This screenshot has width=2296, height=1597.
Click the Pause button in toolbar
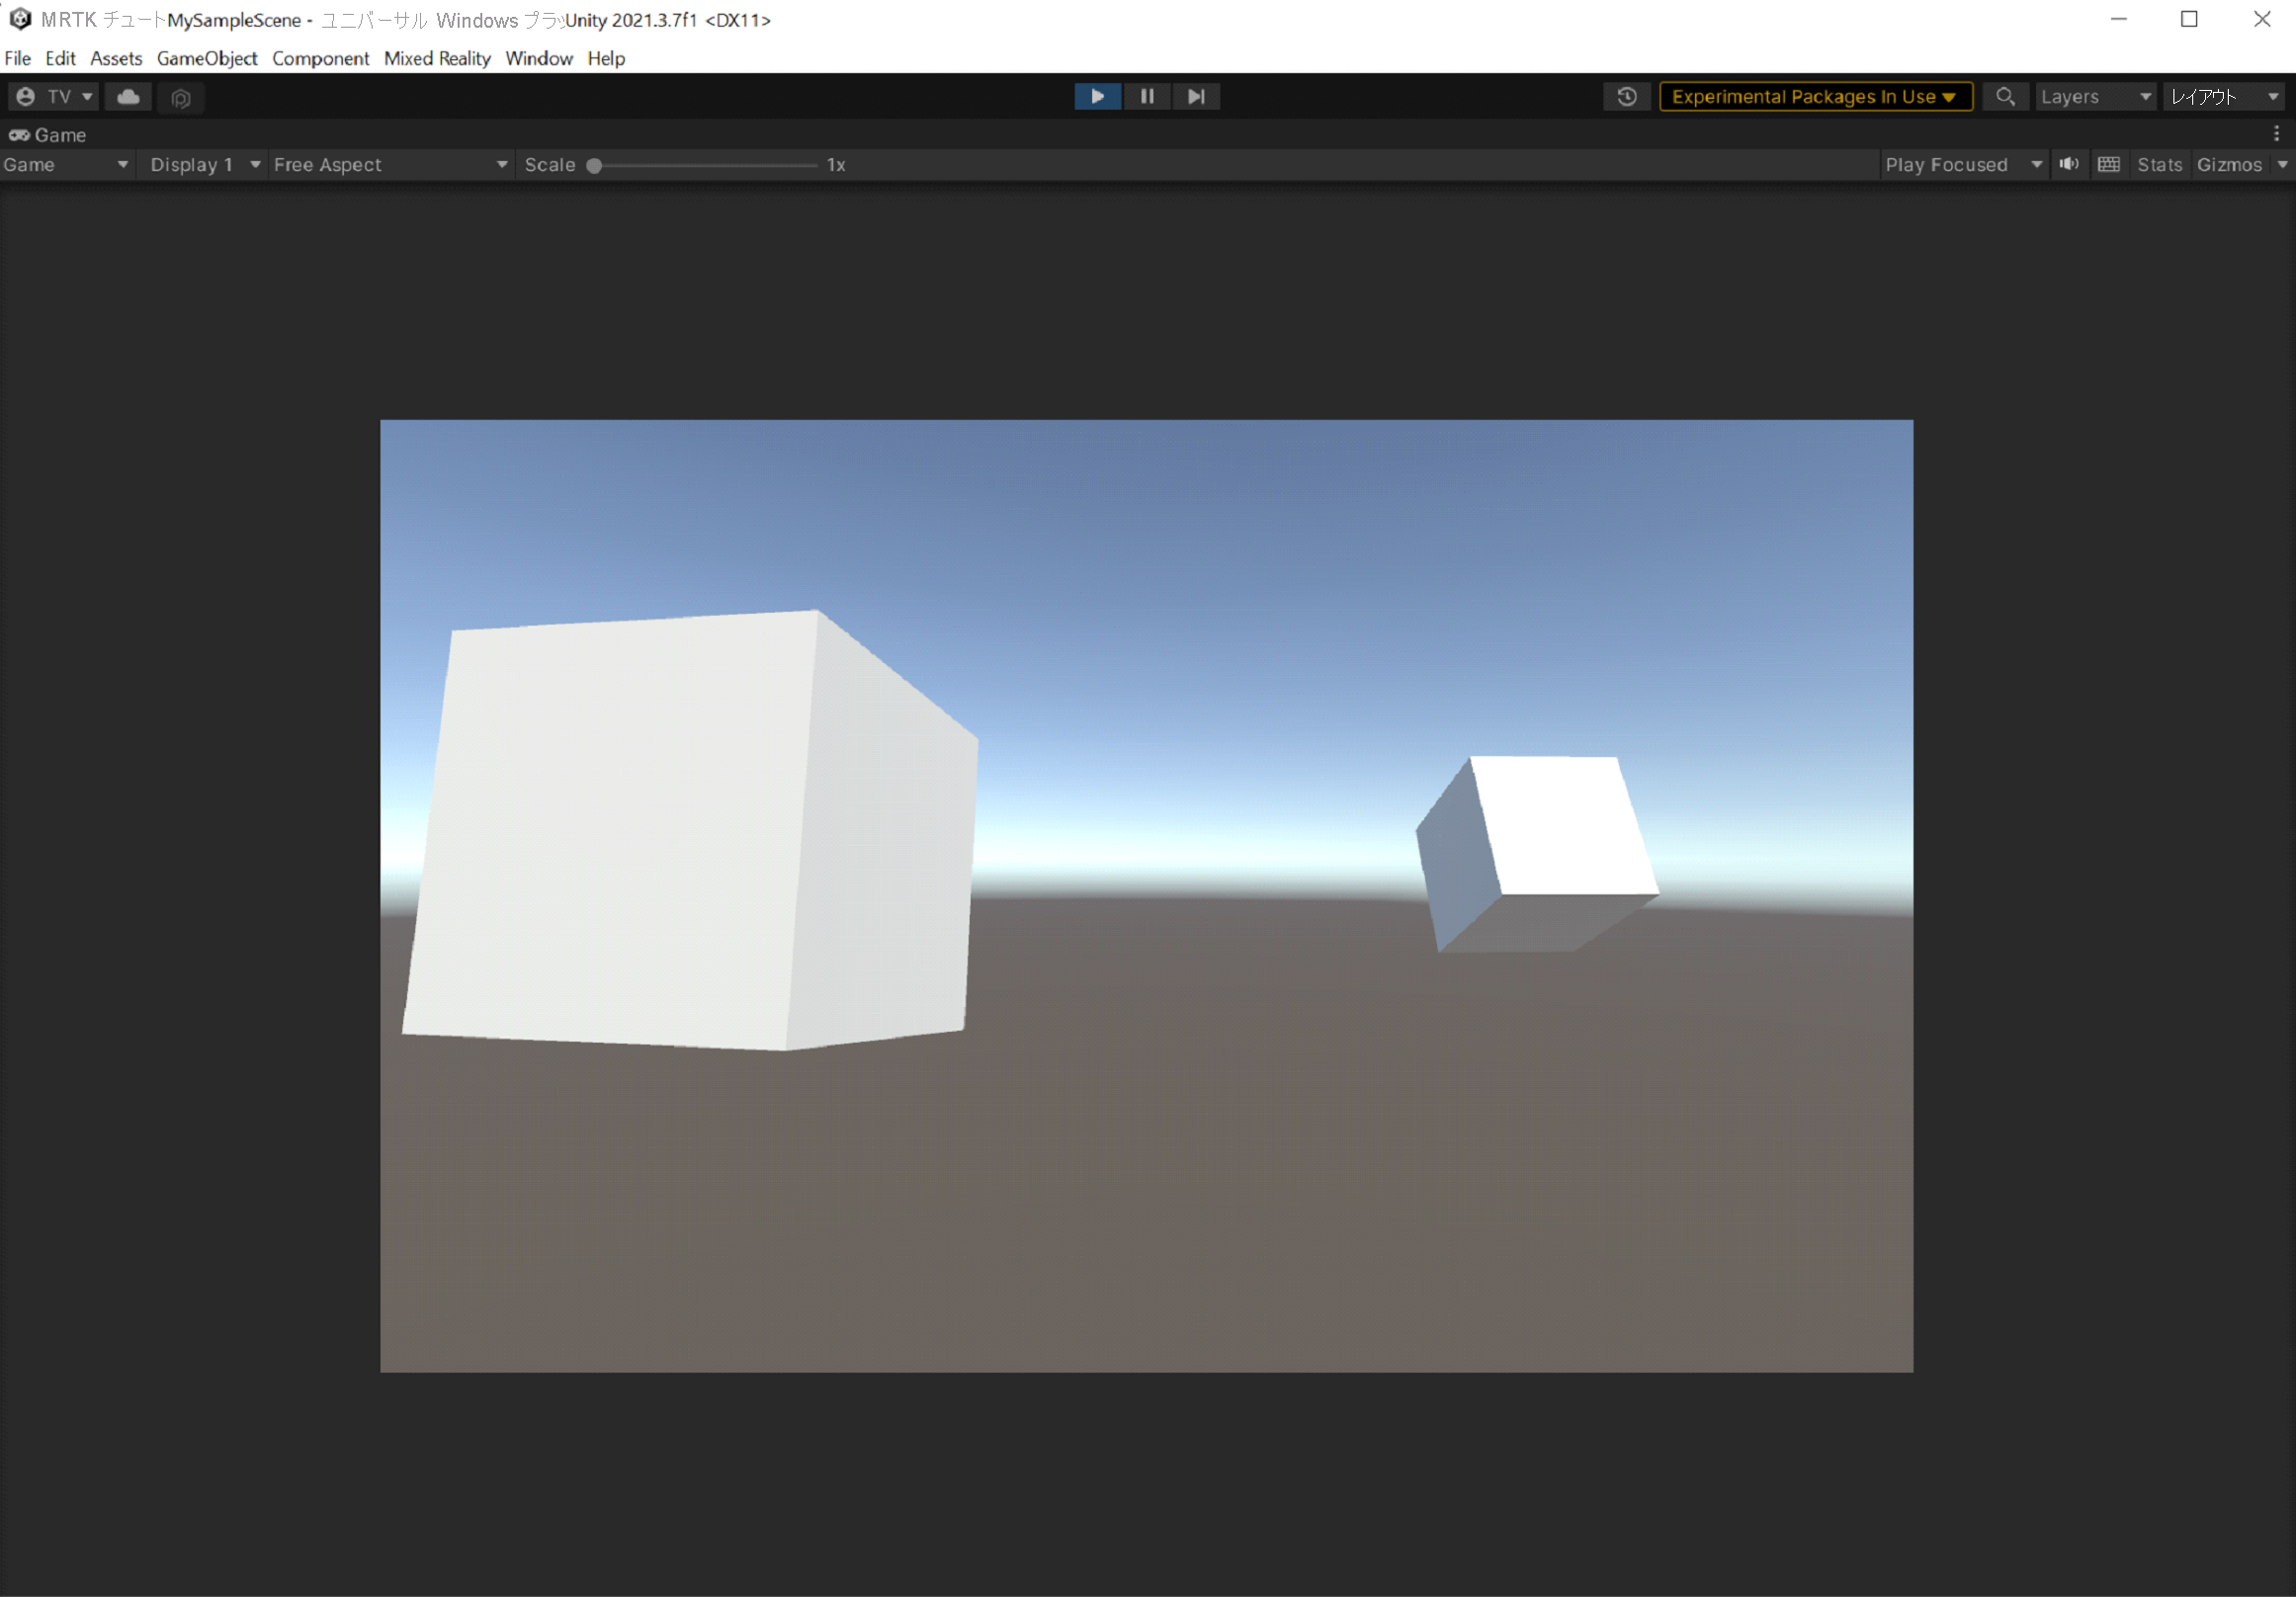pyautogui.click(x=1147, y=96)
